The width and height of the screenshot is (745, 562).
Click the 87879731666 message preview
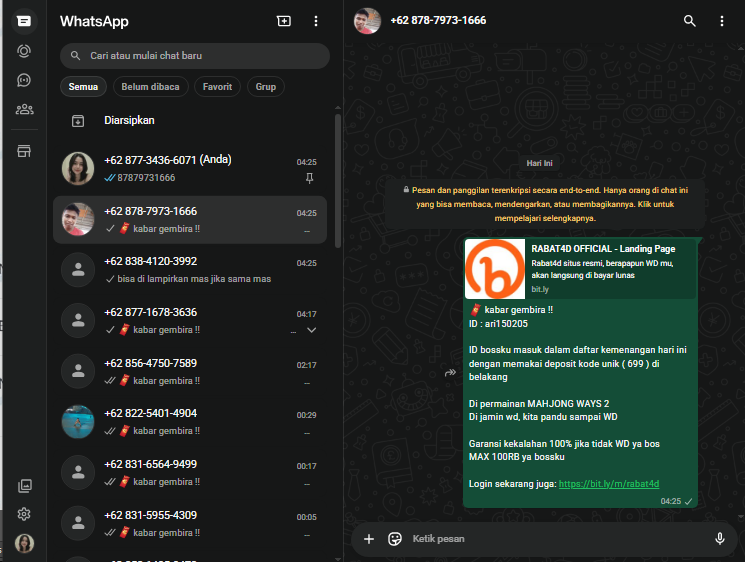[x=146, y=178]
